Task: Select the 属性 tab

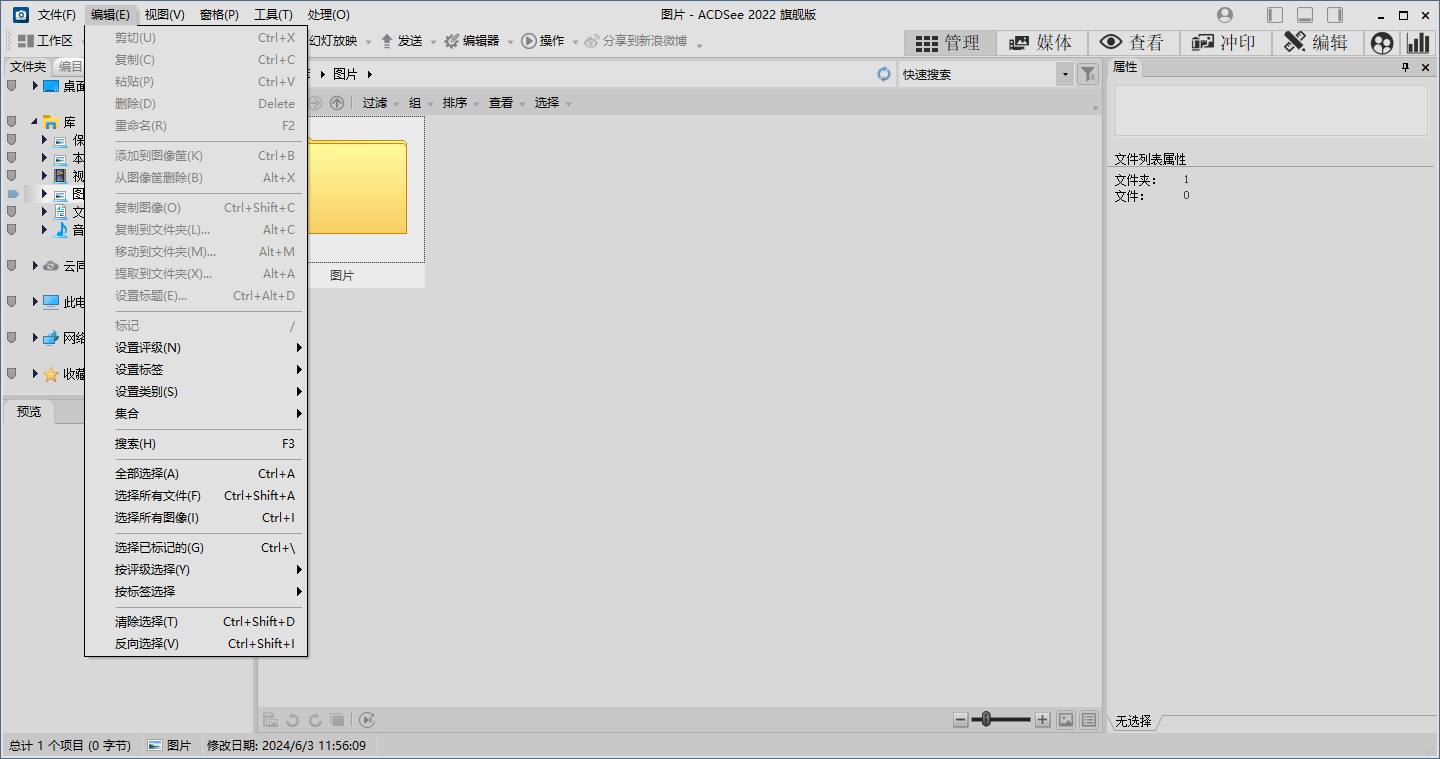Action: tap(1125, 67)
